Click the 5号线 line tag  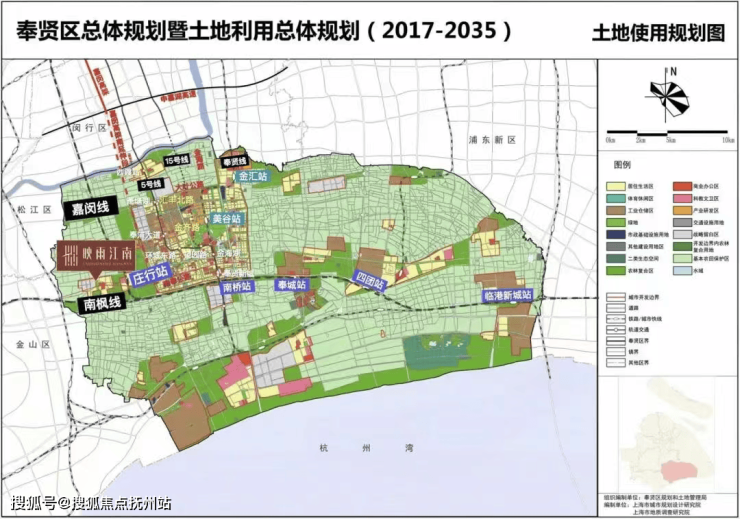click(151, 184)
